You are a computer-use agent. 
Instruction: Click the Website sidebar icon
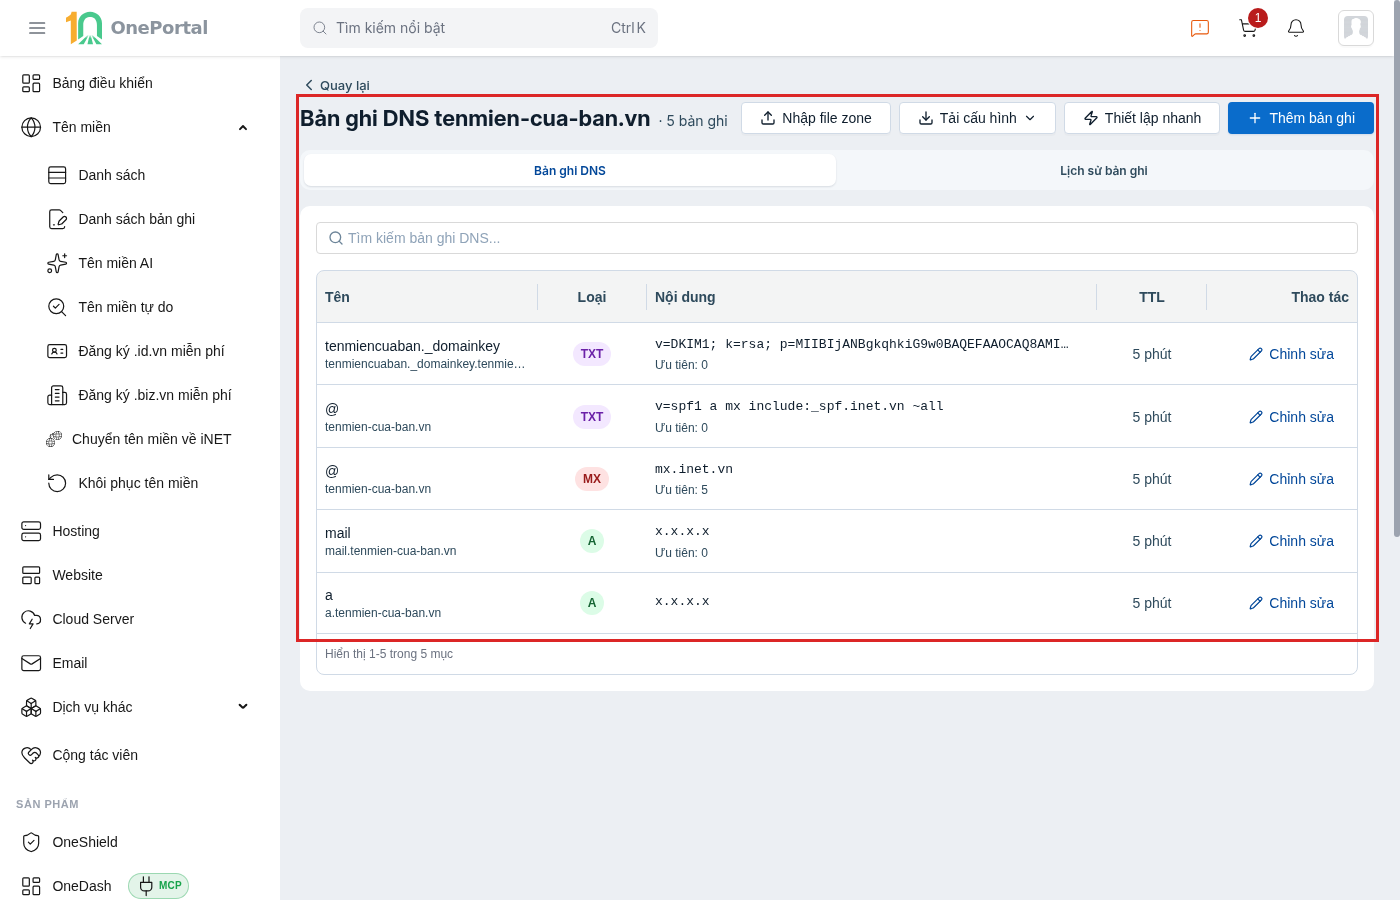tap(31, 575)
